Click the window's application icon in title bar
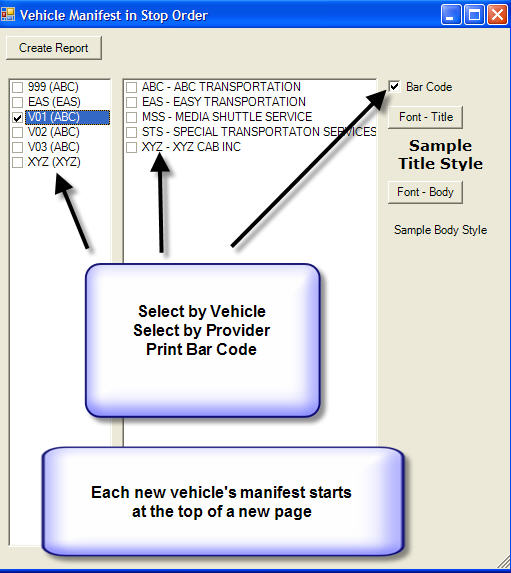The image size is (511, 573). pos(8,15)
